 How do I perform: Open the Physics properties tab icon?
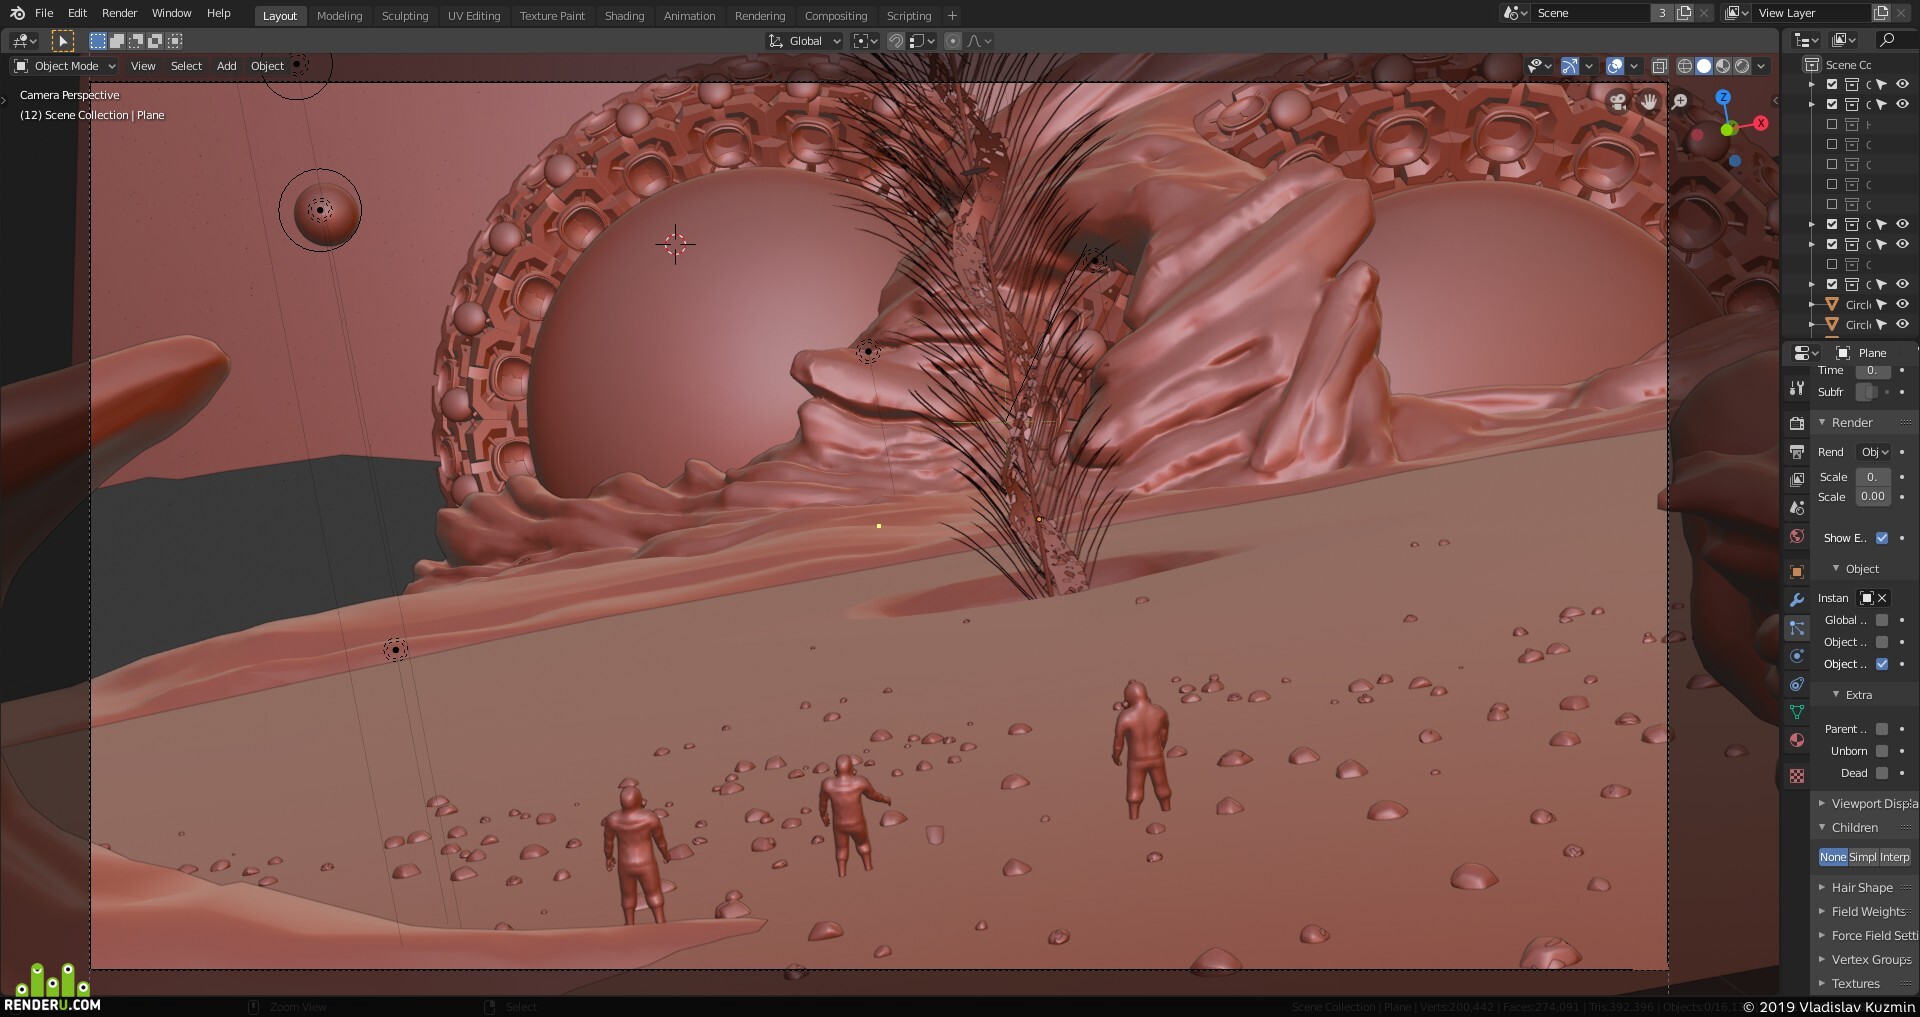coord(1797,656)
